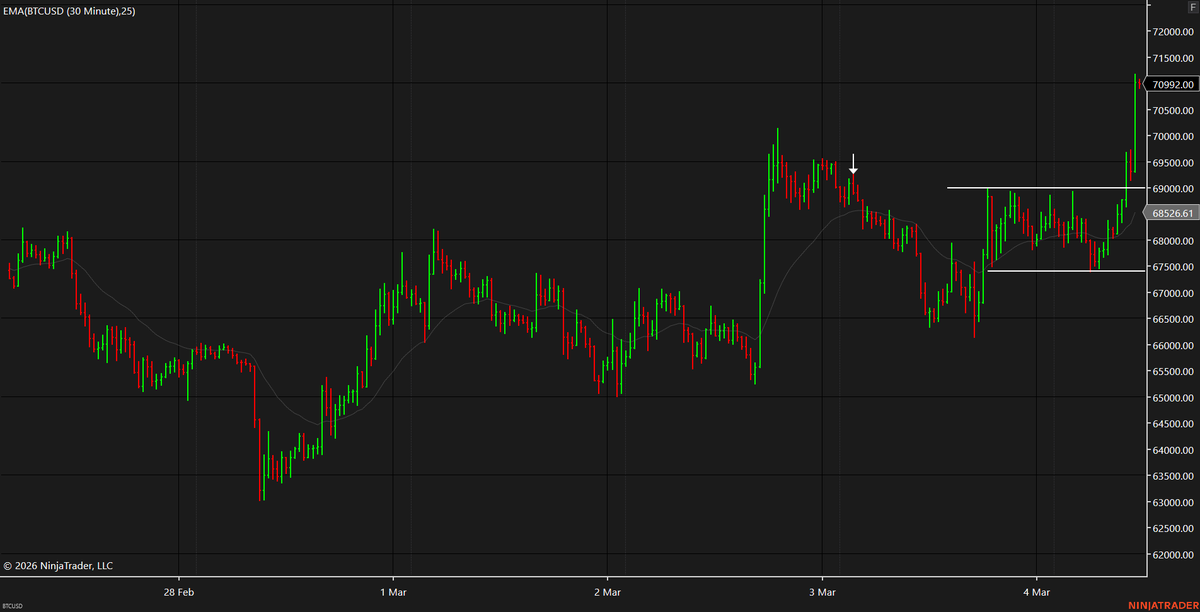Click the © 2026 NinjaTrader, LLC text
The height and width of the screenshot is (612, 1200).
[58, 566]
